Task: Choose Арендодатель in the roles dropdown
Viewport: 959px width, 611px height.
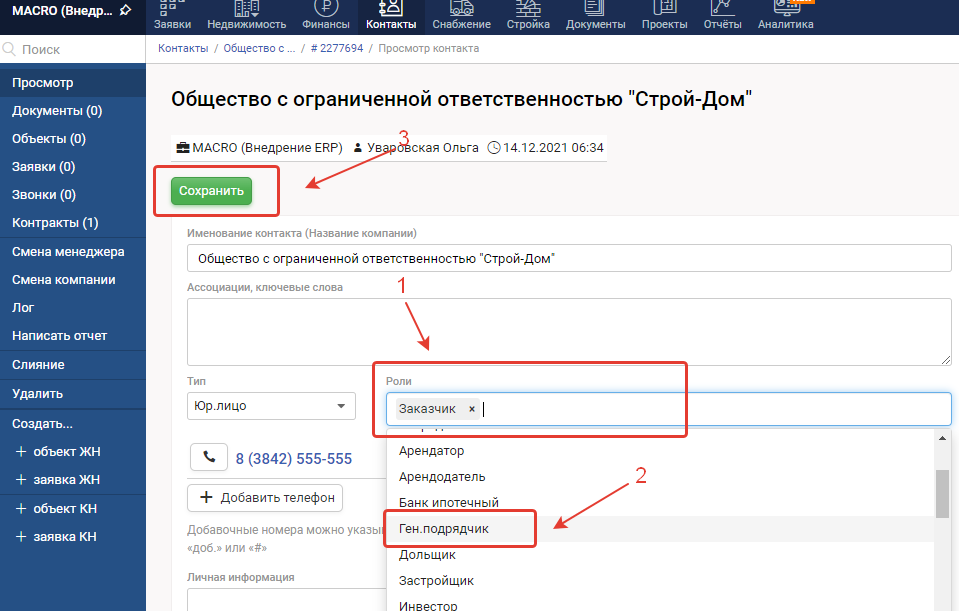Action: (442, 477)
